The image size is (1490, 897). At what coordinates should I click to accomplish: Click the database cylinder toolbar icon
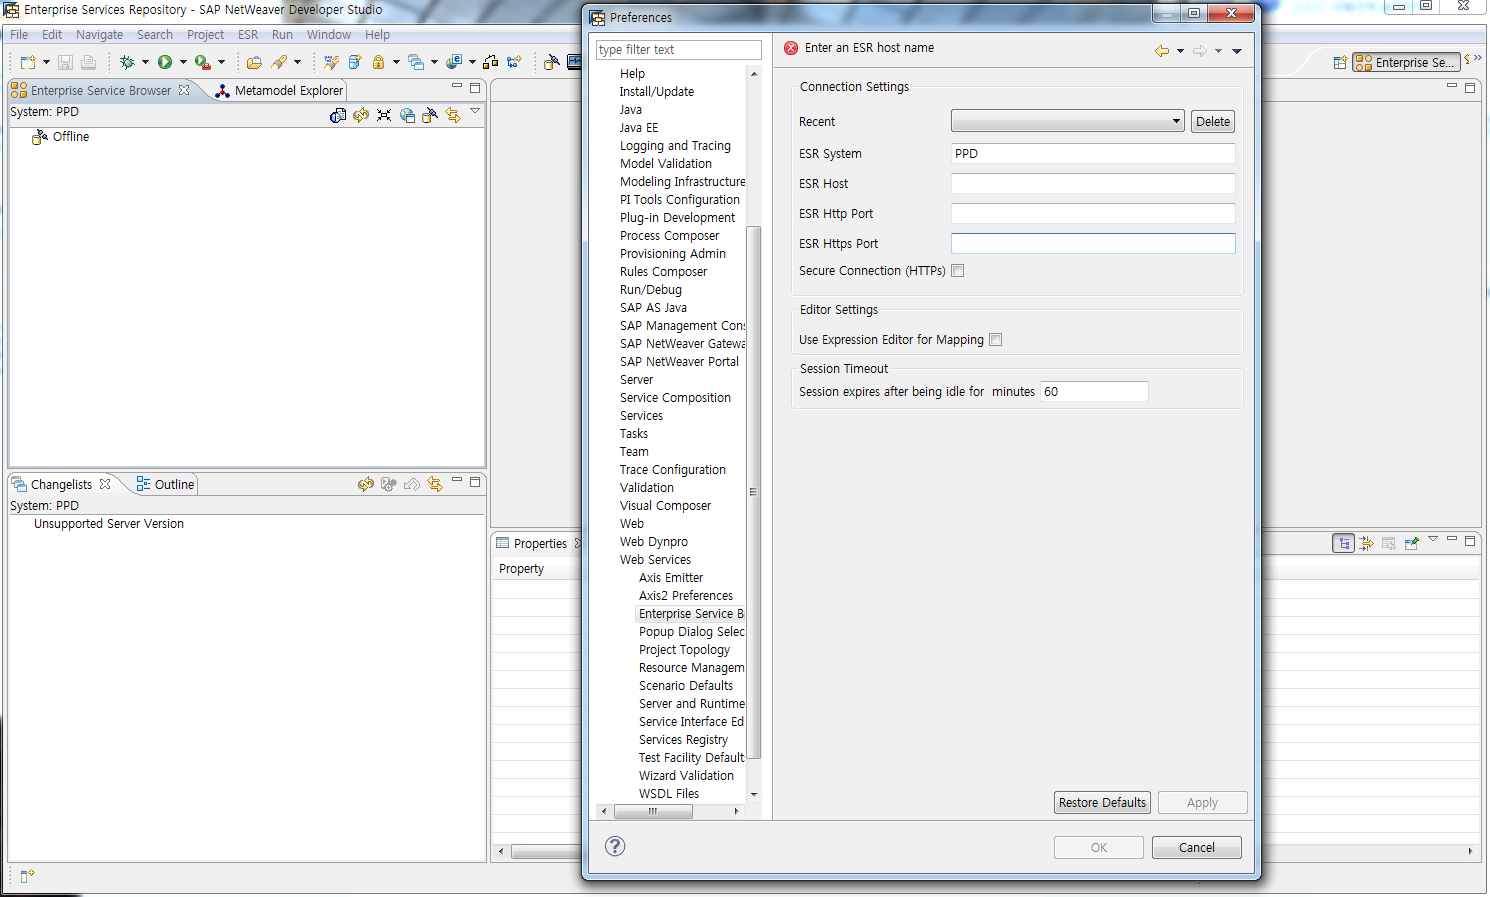(354, 62)
